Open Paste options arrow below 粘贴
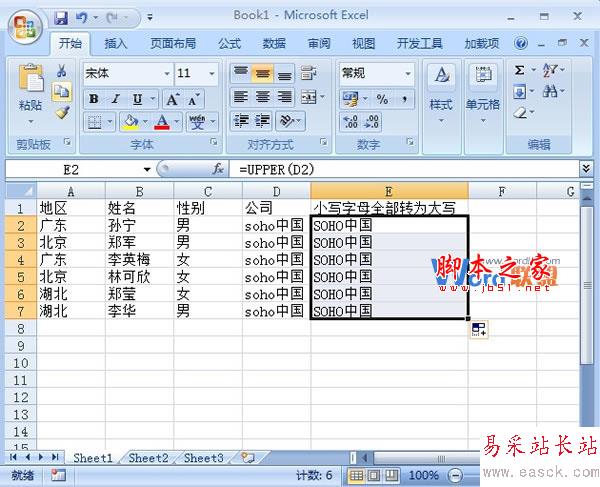 tap(31, 122)
